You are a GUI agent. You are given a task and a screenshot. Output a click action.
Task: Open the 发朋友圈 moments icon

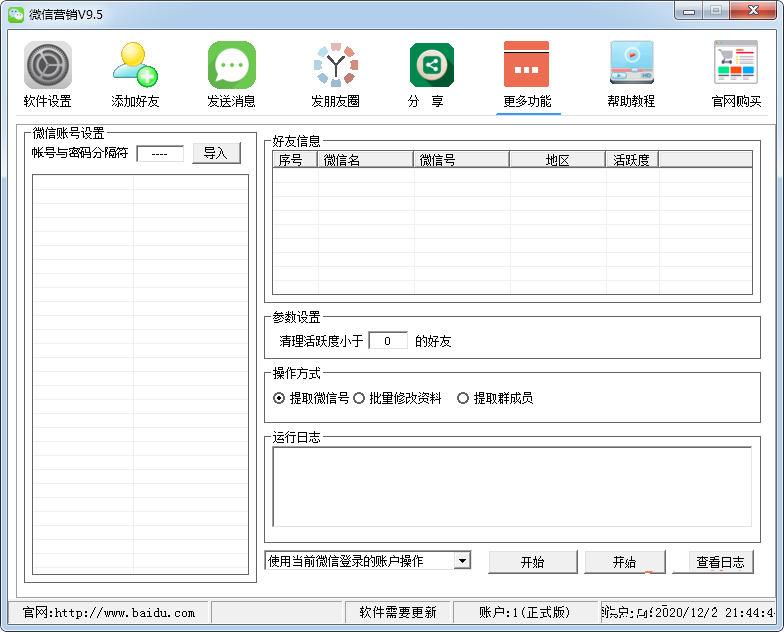336,65
